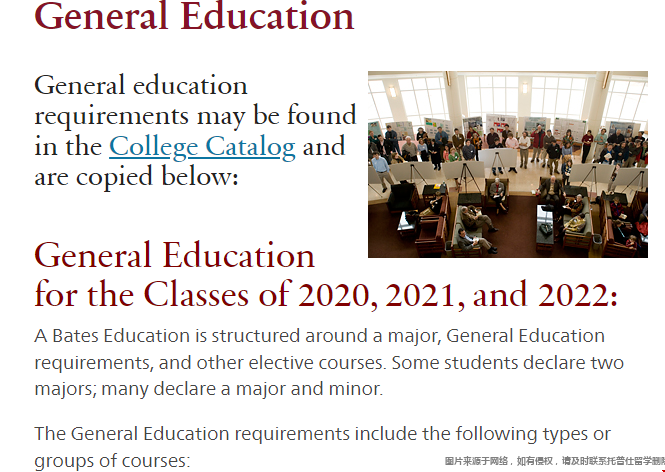Click the 'groups of courses:' text
Image resolution: width=665 pixels, height=472 pixels.
[x=112, y=461]
